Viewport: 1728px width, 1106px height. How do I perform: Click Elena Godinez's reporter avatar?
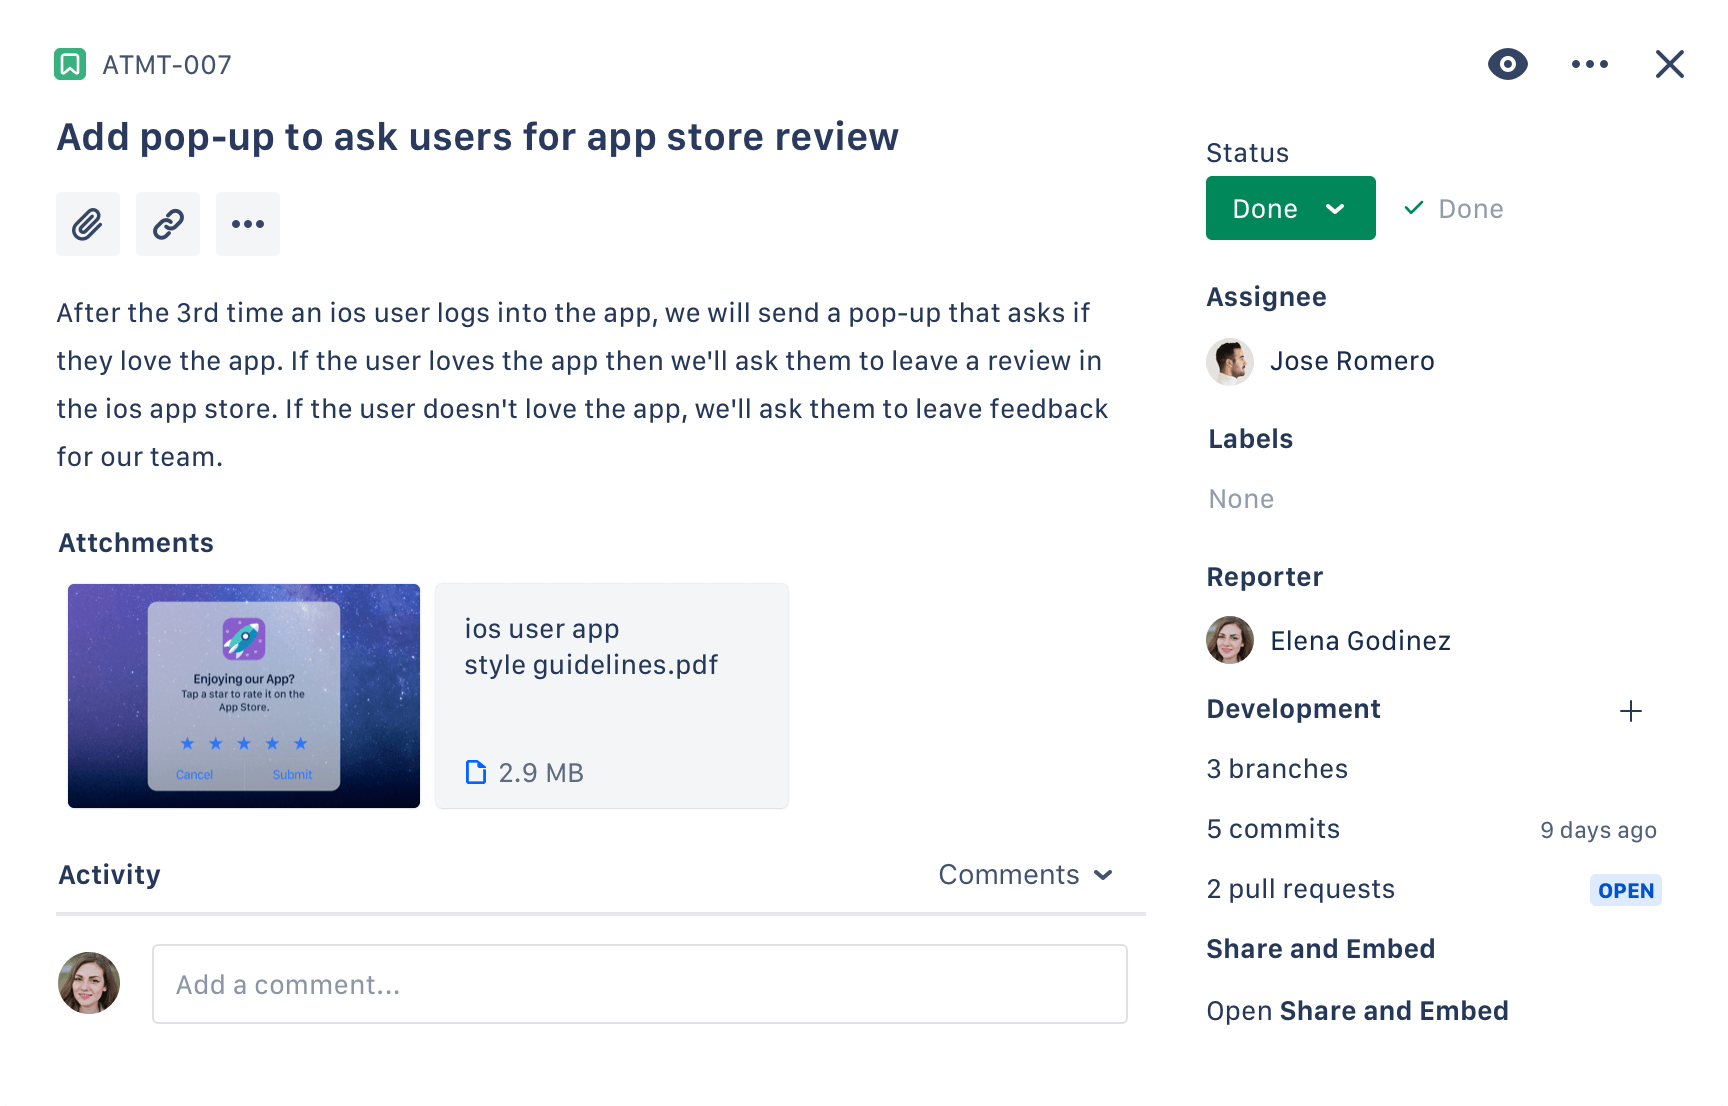click(1230, 640)
